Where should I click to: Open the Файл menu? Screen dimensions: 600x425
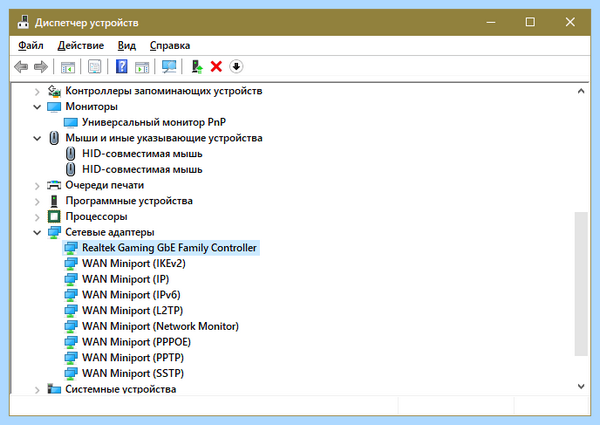31,46
